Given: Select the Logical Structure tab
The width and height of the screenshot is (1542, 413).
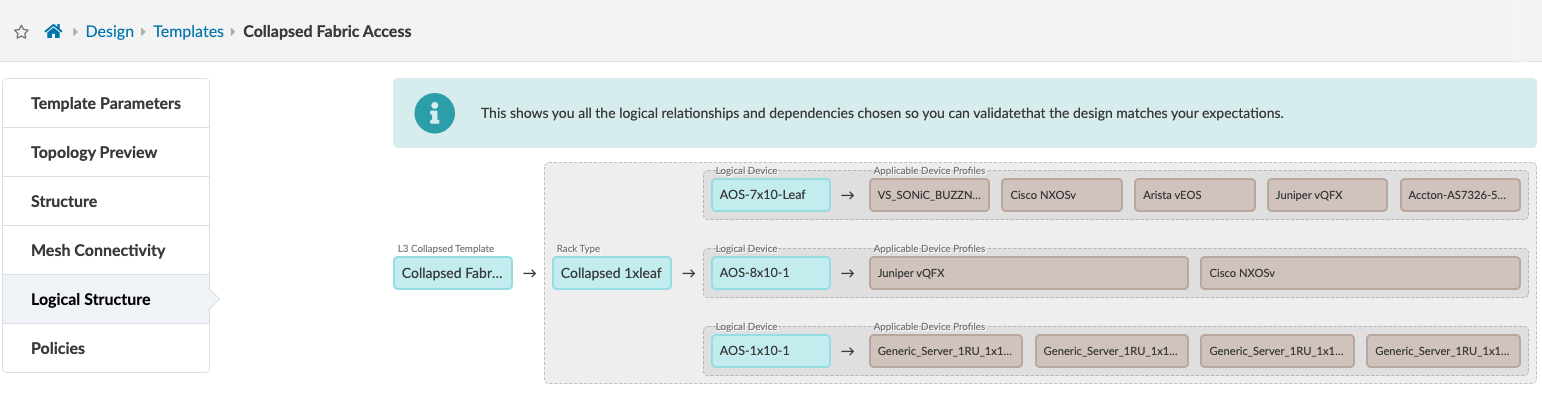Looking at the screenshot, I should (91, 299).
